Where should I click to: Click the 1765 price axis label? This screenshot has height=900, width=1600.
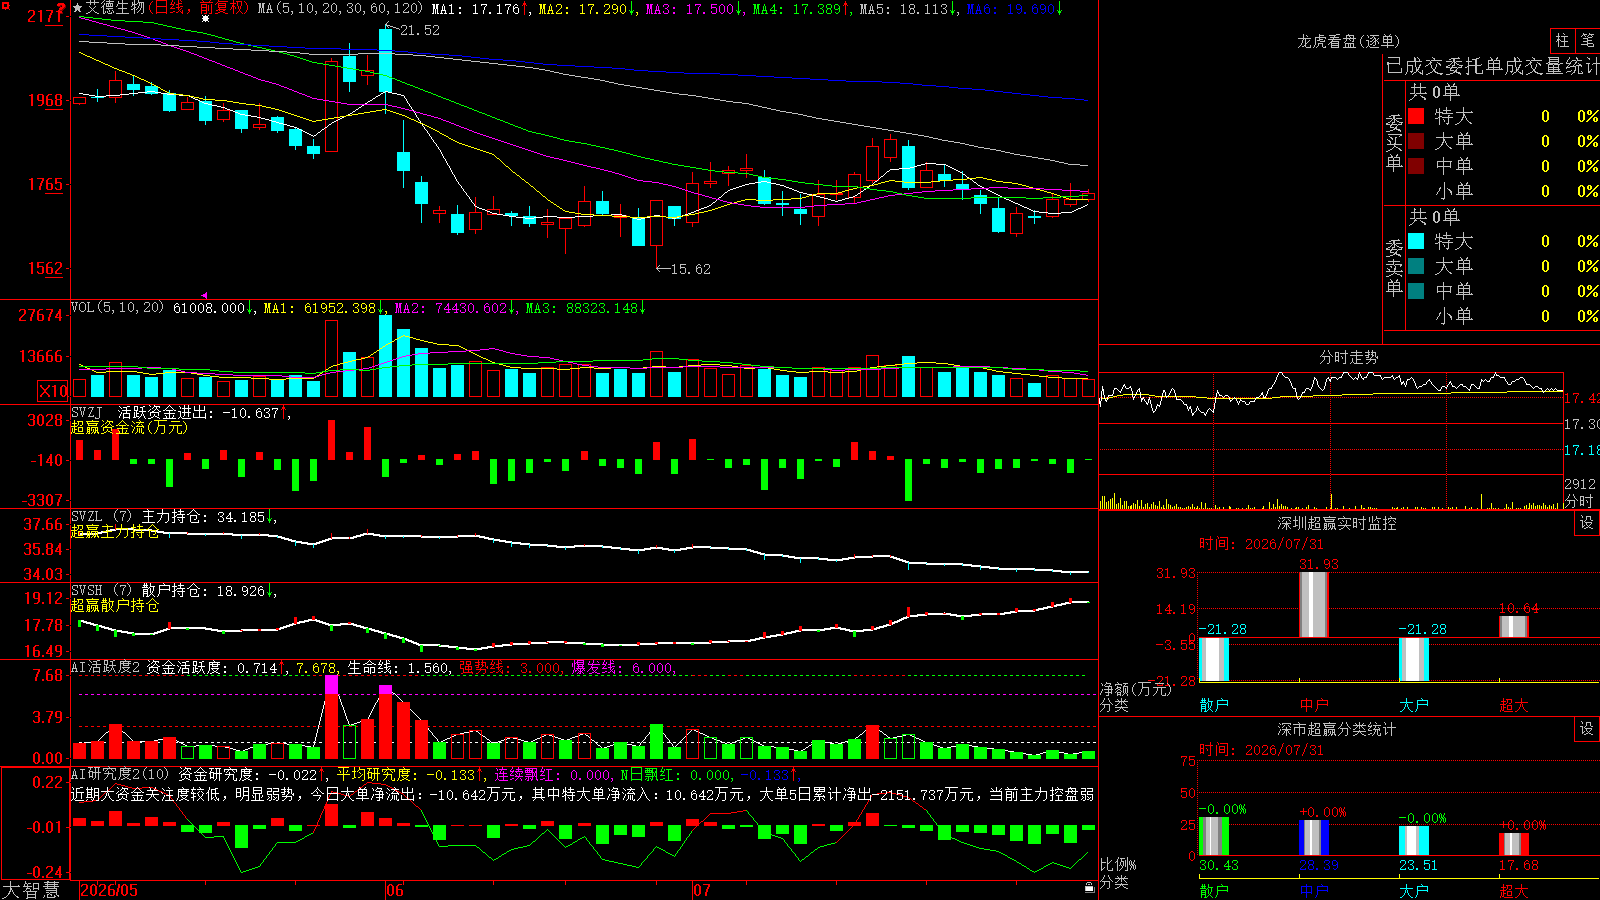pyautogui.click(x=45, y=184)
